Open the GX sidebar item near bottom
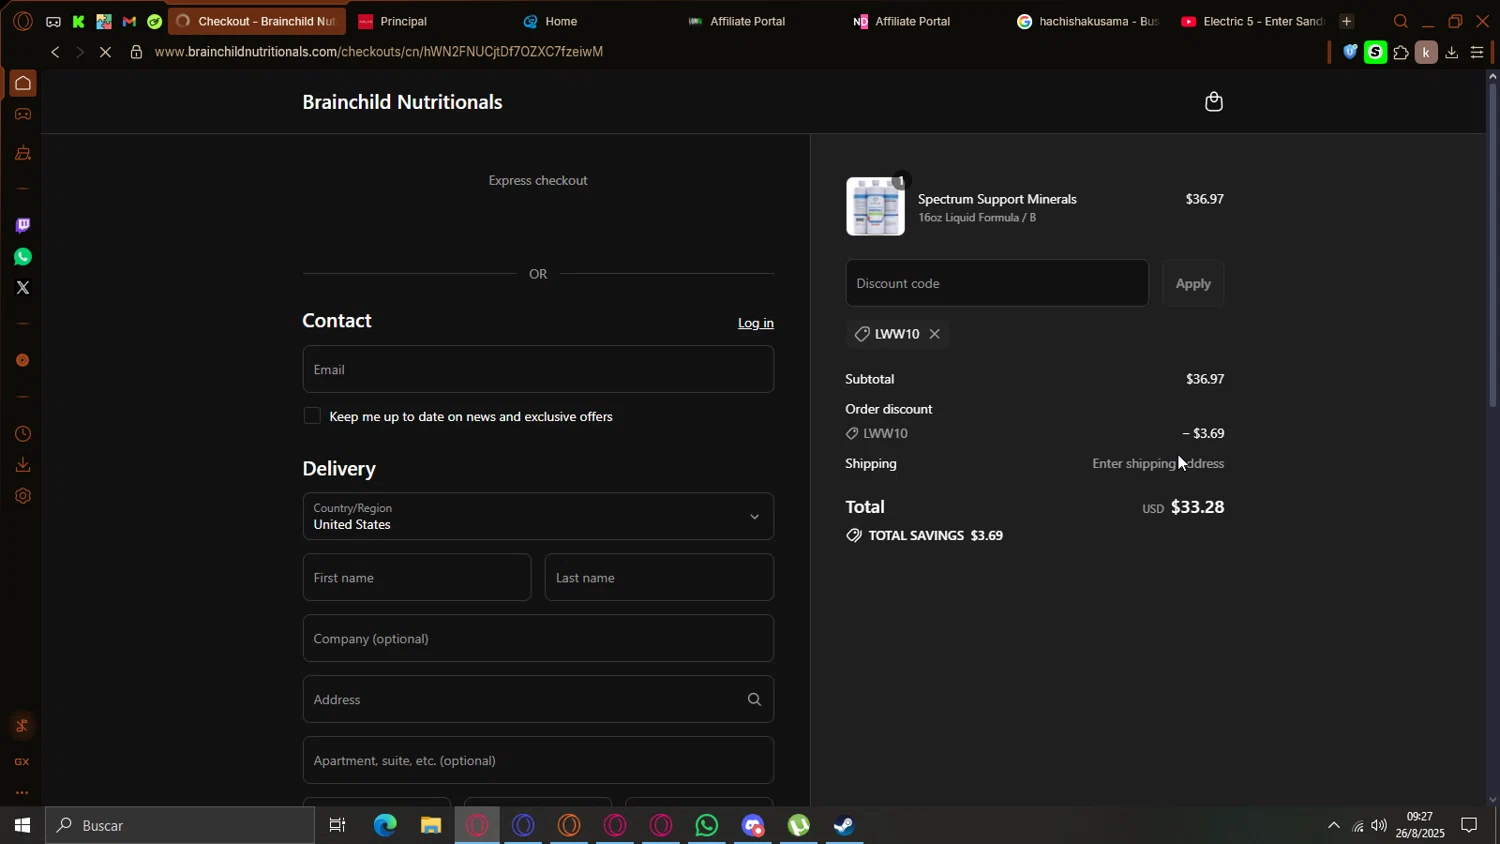 tap(22, 762)
